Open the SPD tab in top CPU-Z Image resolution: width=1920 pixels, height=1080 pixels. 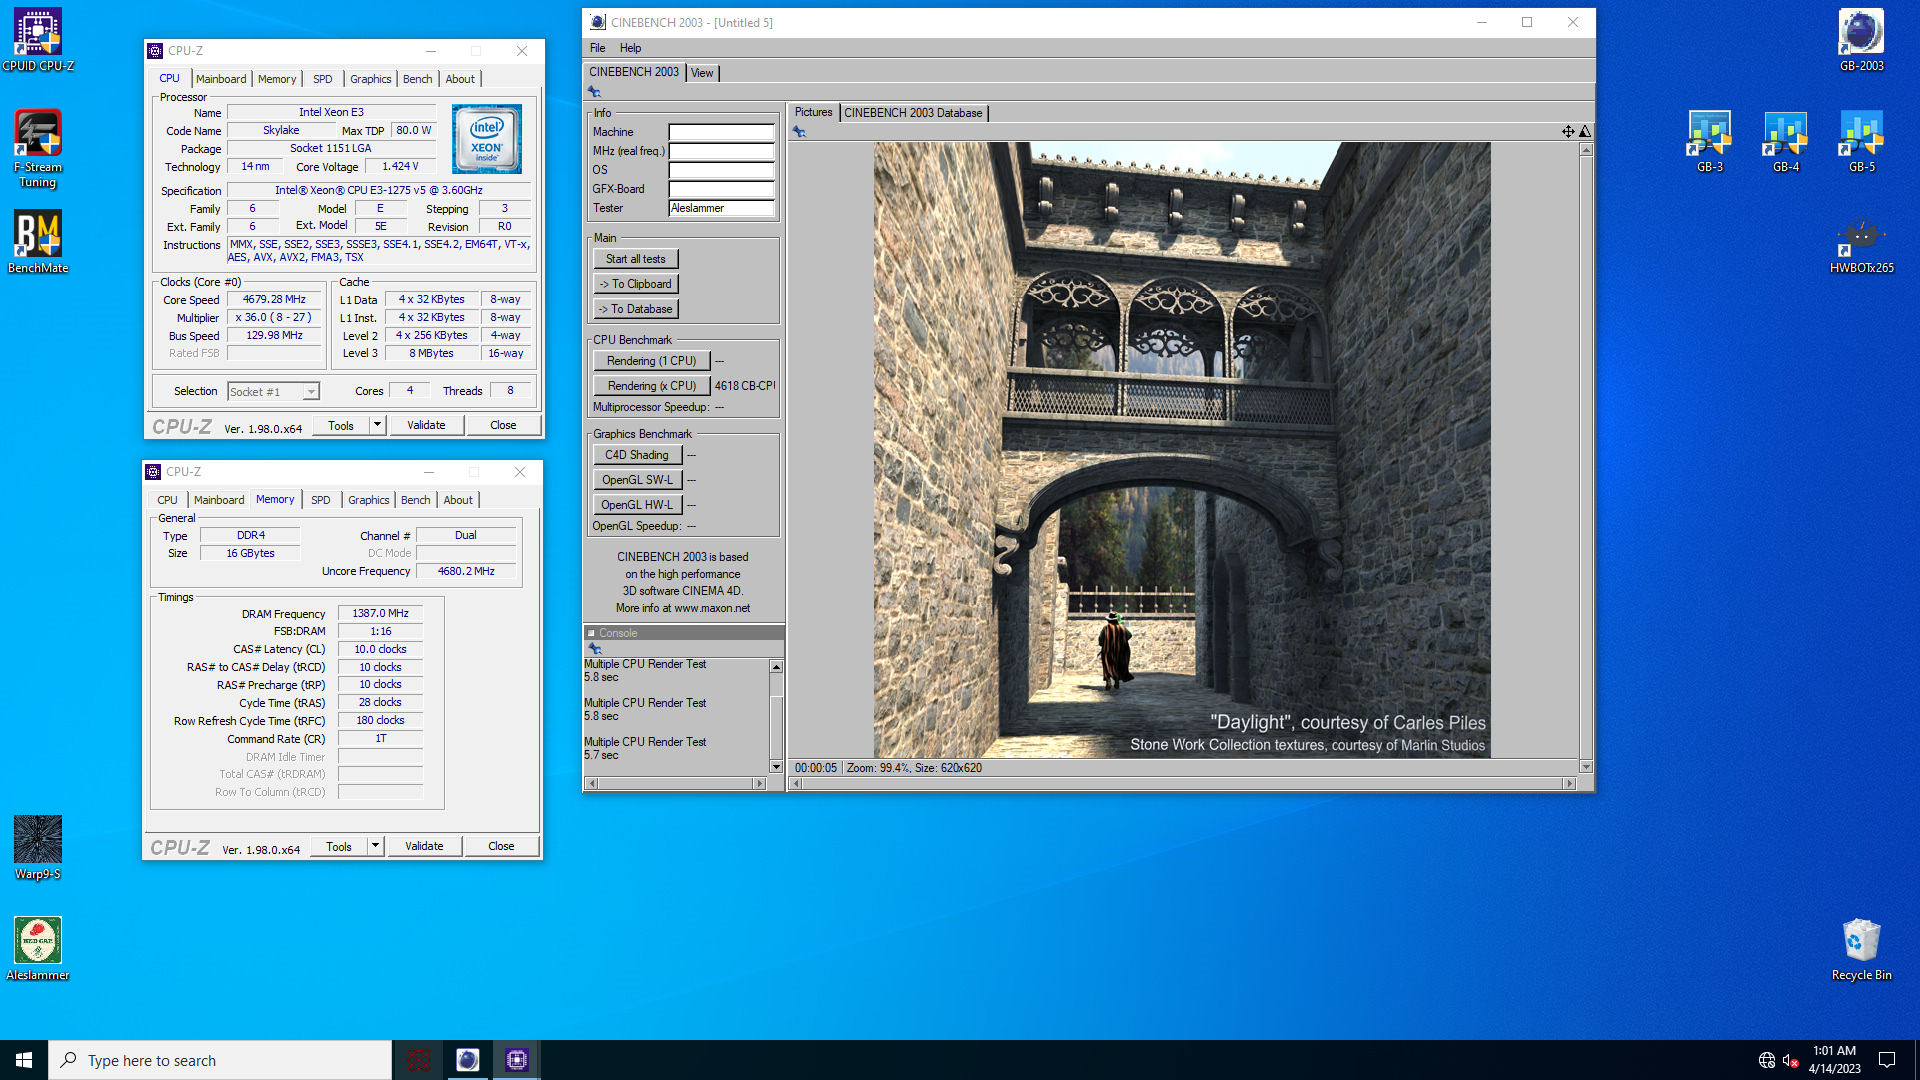(x=322, y=79)
